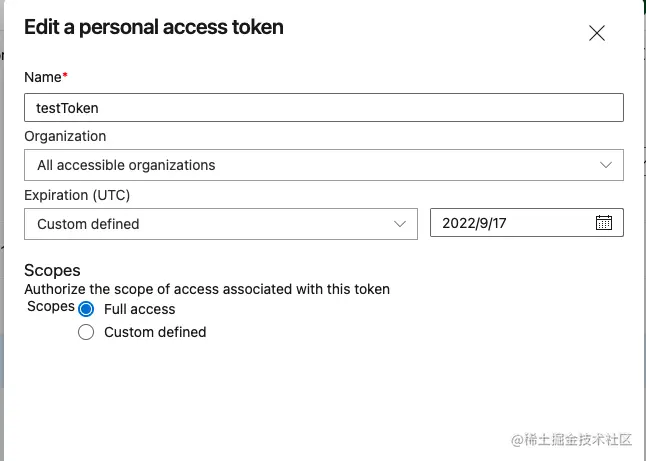
Task: Click the Organization field label
Action: pyautogui.click(x=65, y=136)
